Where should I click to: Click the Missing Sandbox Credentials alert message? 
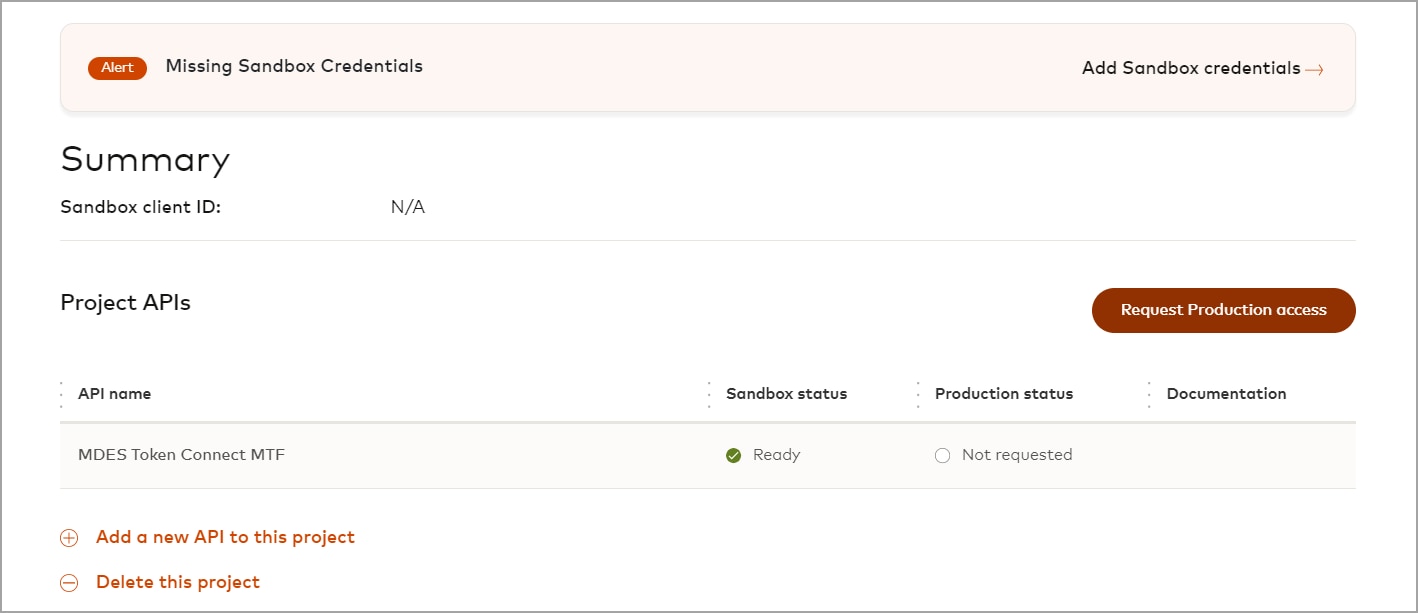coord(294,66)
